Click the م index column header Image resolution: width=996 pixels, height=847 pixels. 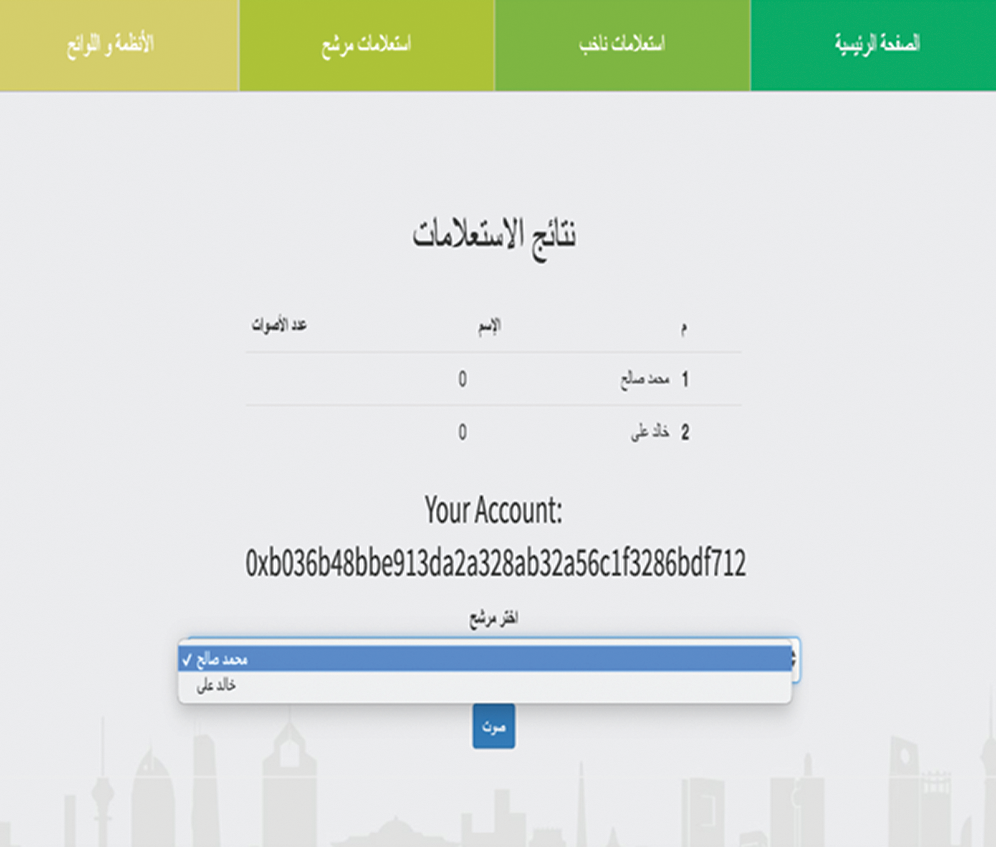[684, 327]
